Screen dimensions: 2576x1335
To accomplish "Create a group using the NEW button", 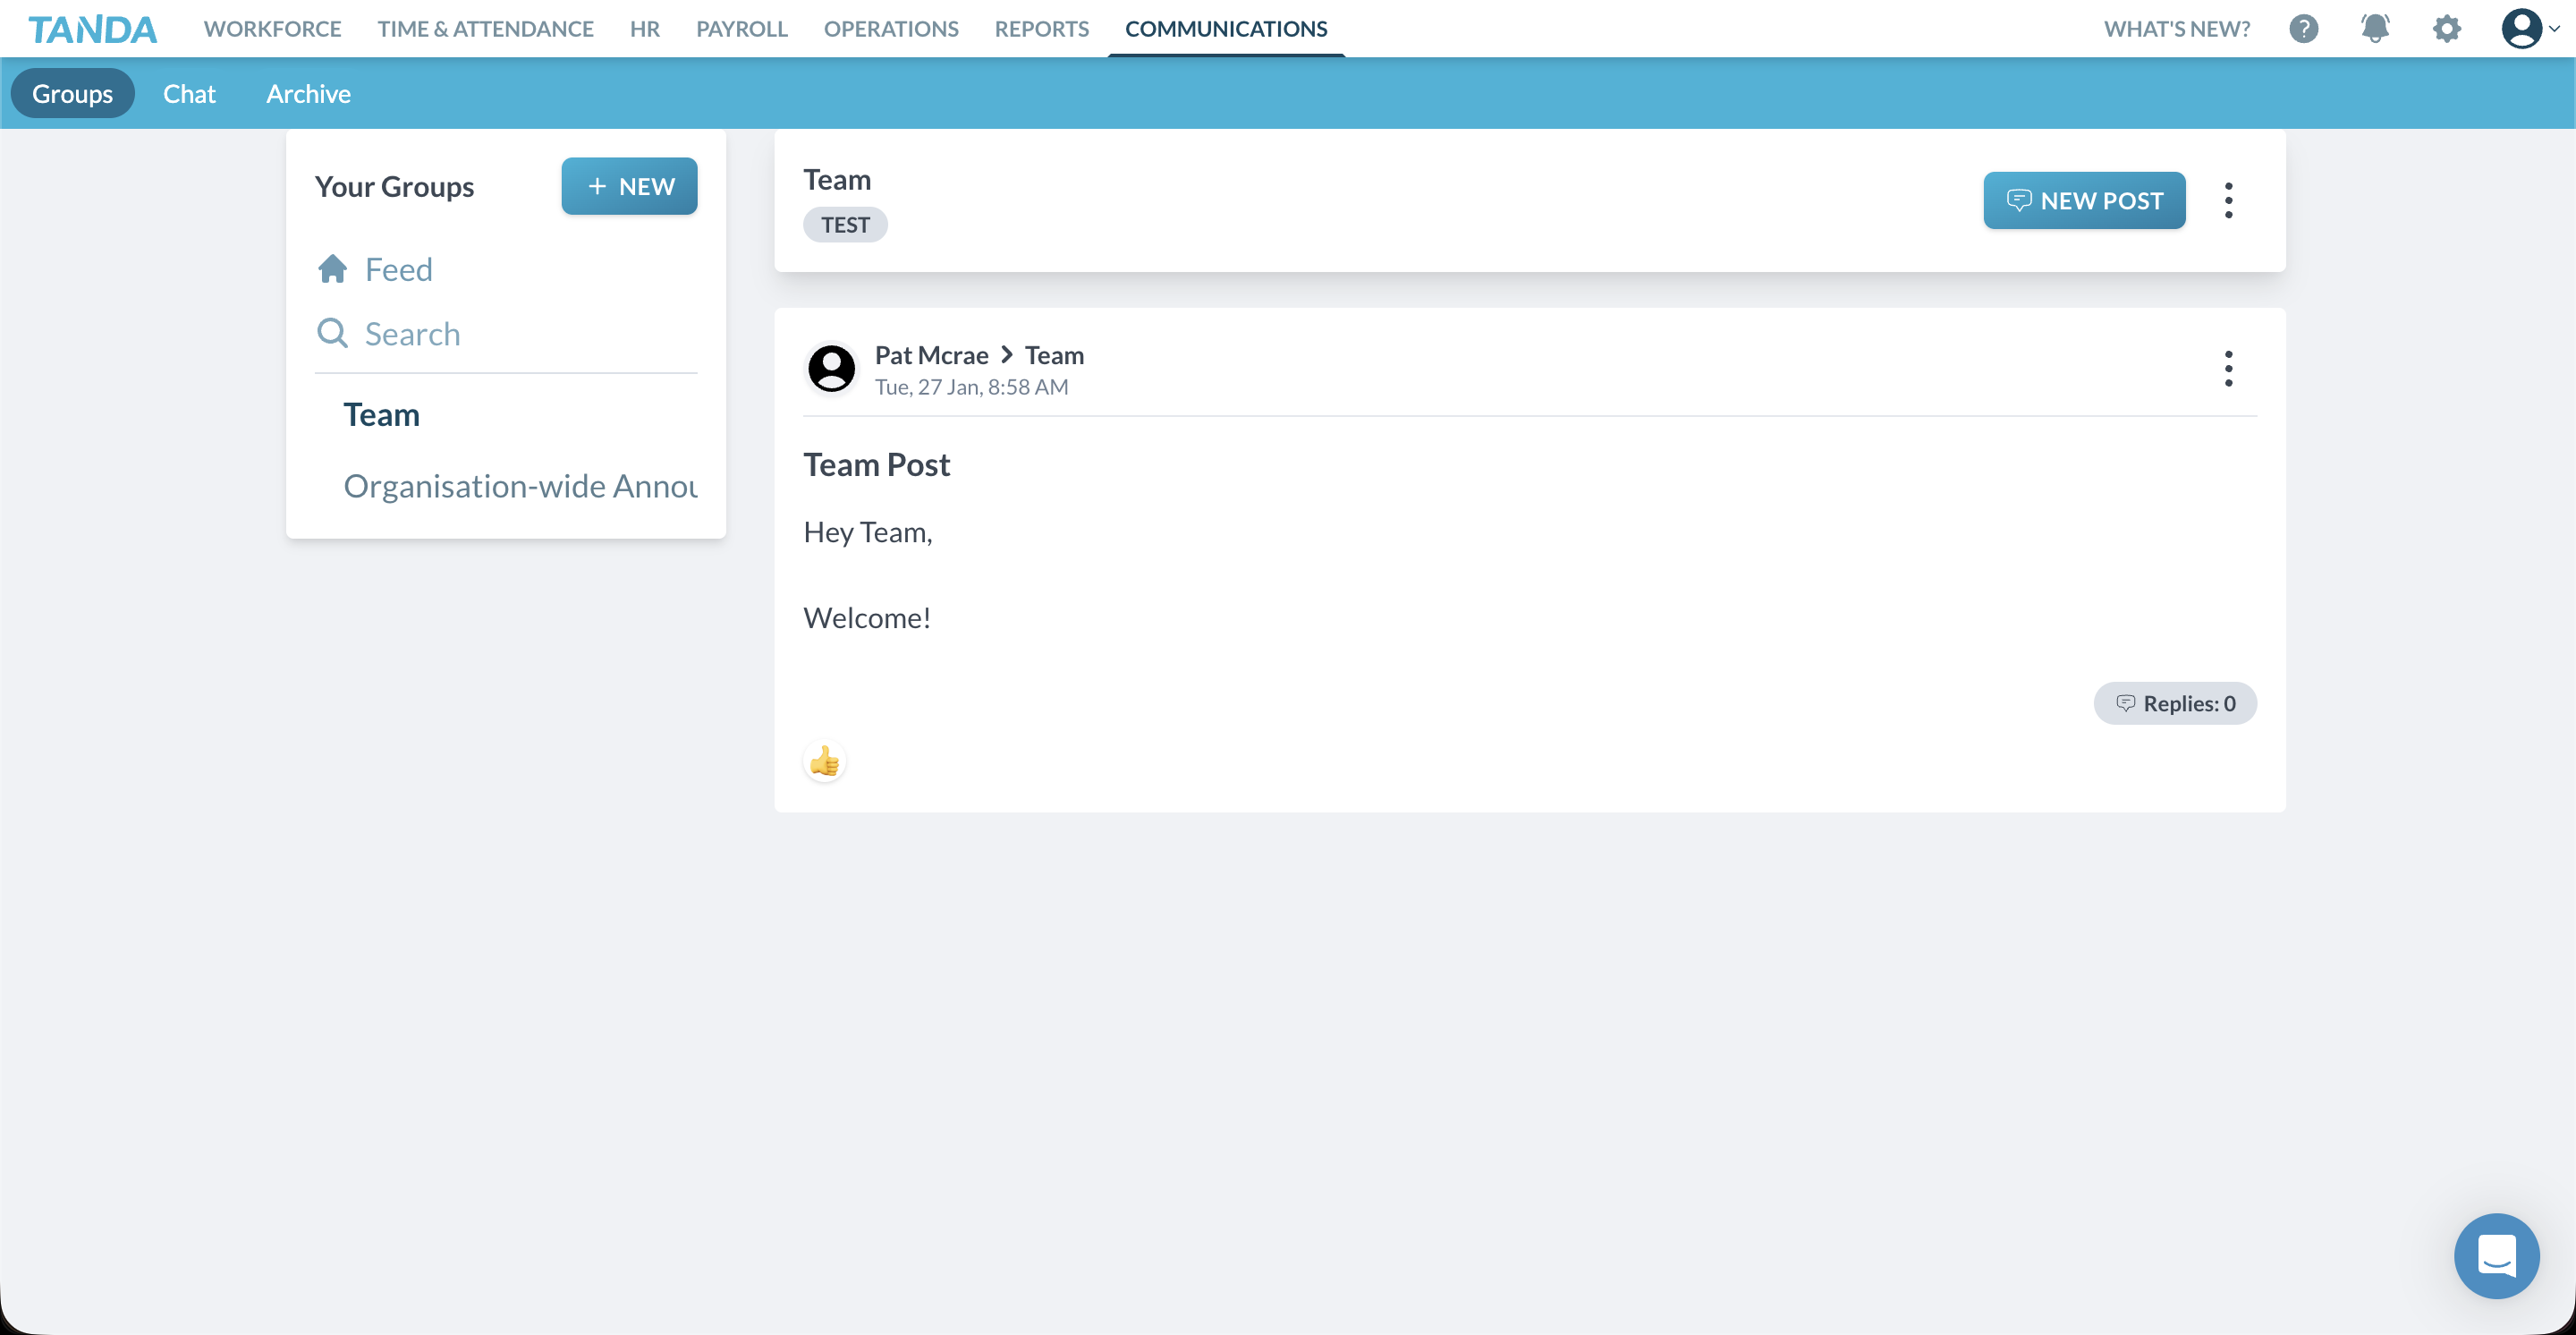I will click(629, 186).
